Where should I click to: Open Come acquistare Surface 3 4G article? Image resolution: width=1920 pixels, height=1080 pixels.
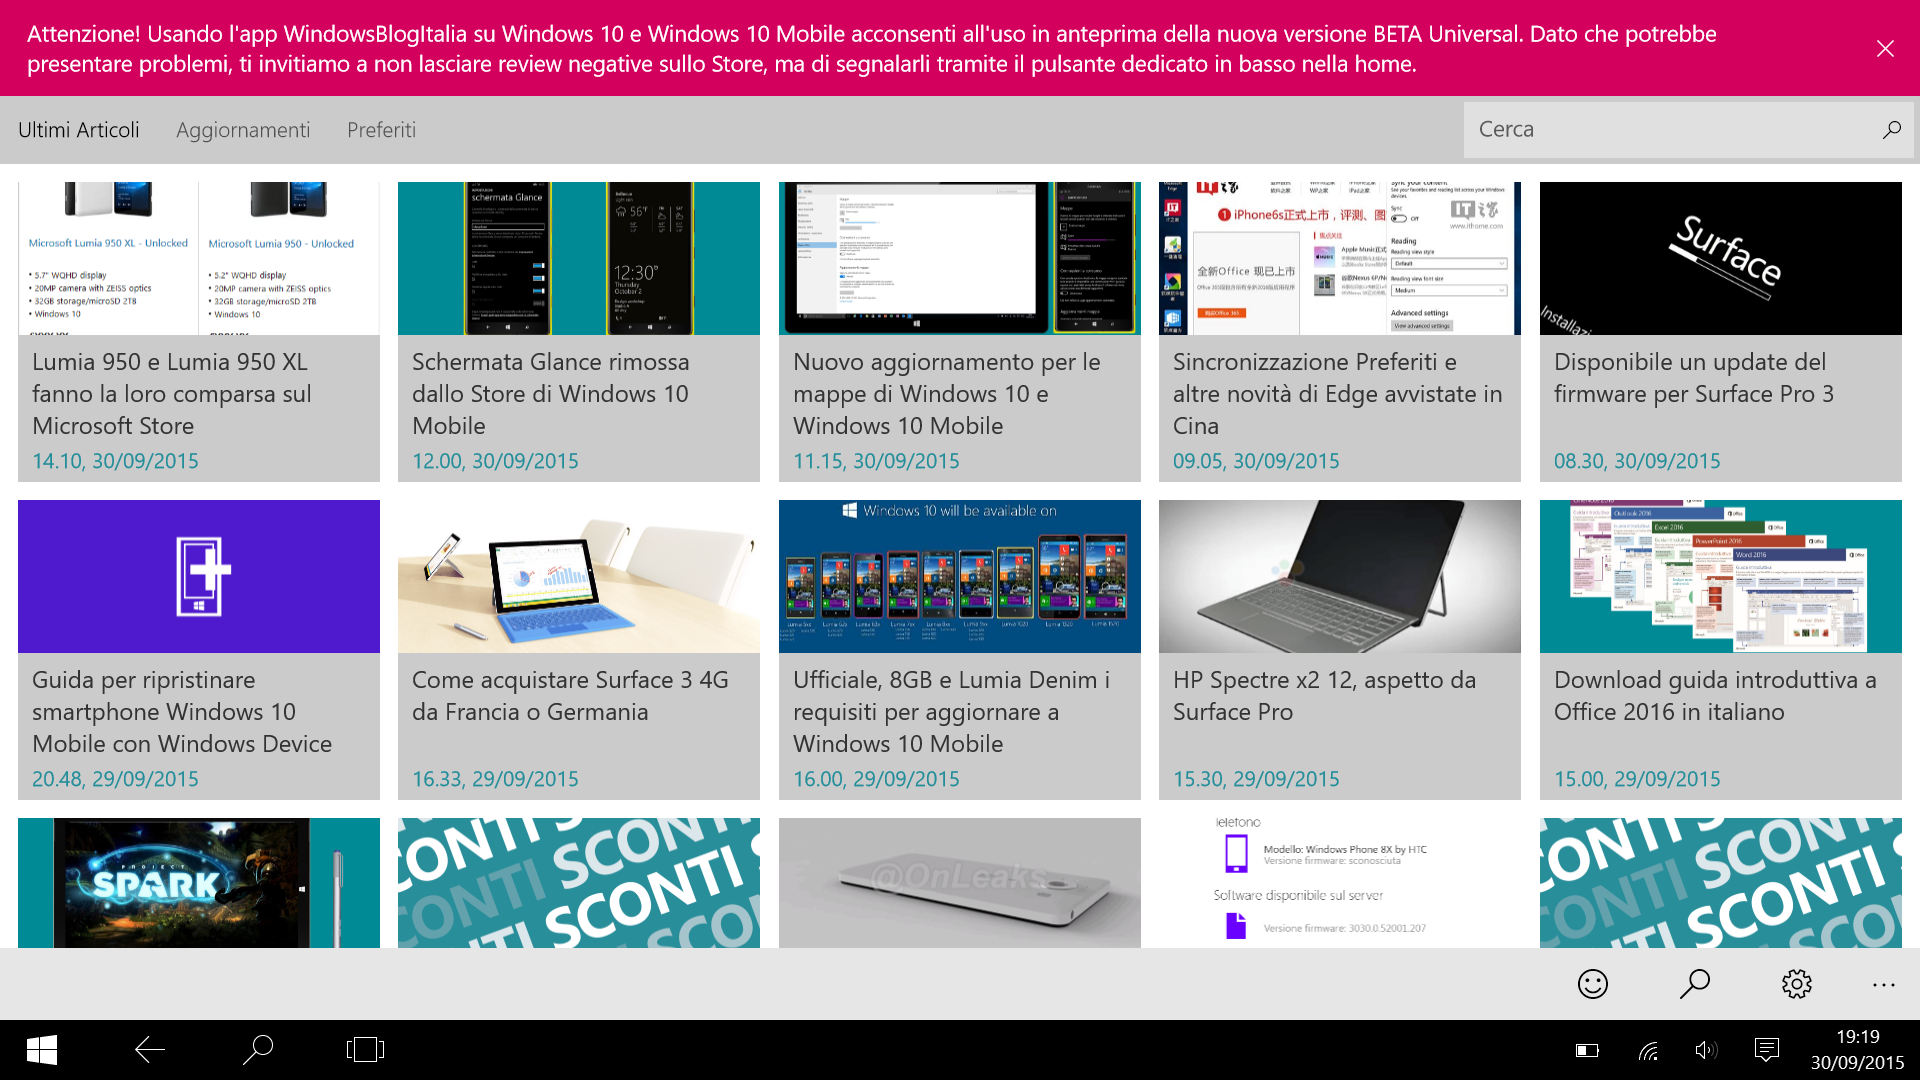pyautogui.click(x=570, y=696)
